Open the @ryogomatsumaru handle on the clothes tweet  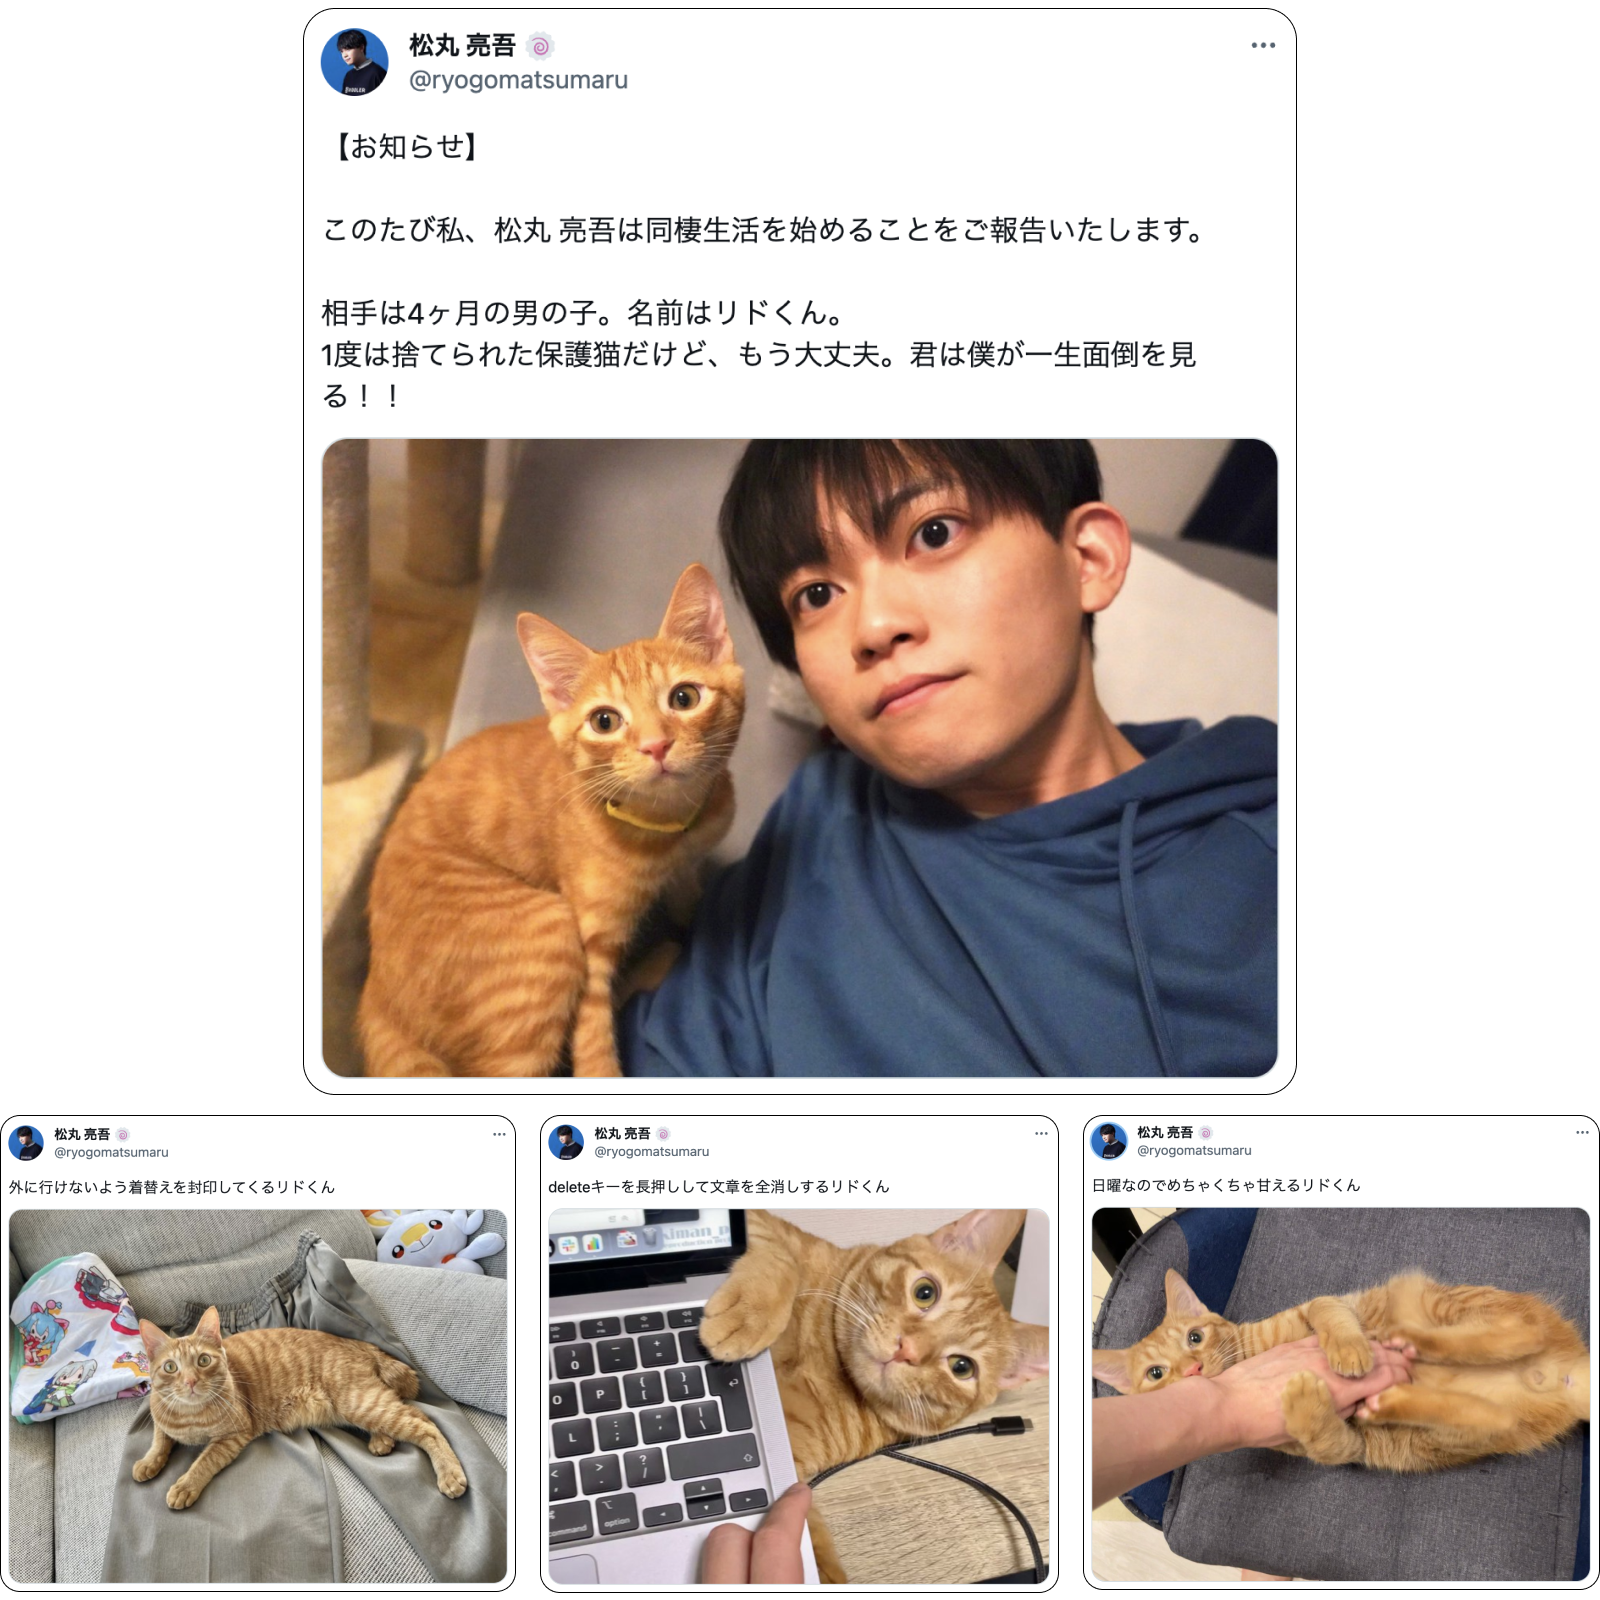[111, 1152]
